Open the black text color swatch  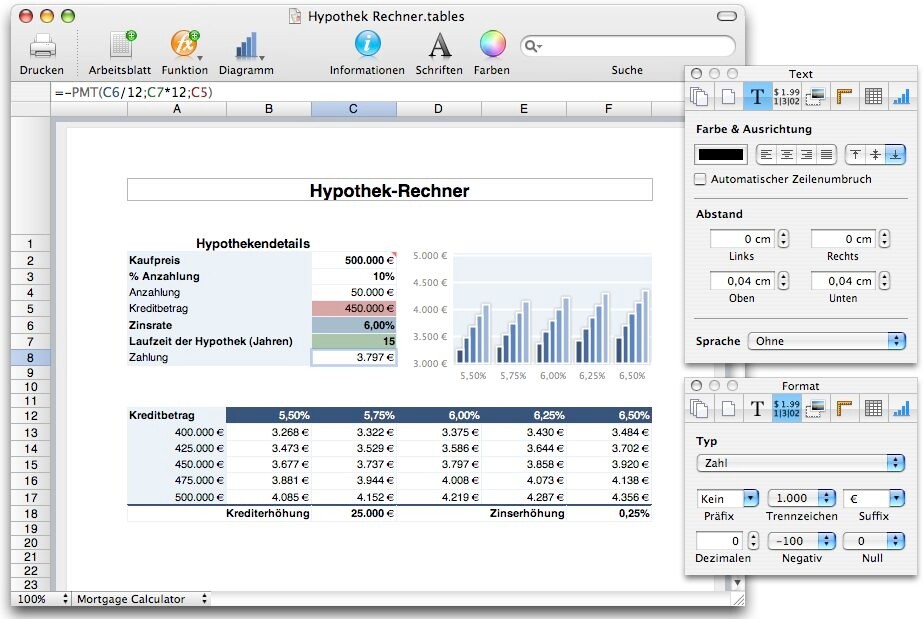[721, 155]
